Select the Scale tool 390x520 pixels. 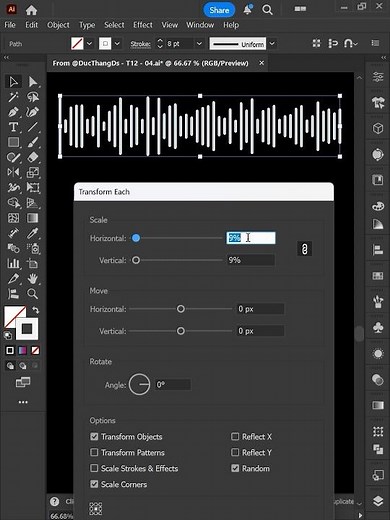[33, 172]
